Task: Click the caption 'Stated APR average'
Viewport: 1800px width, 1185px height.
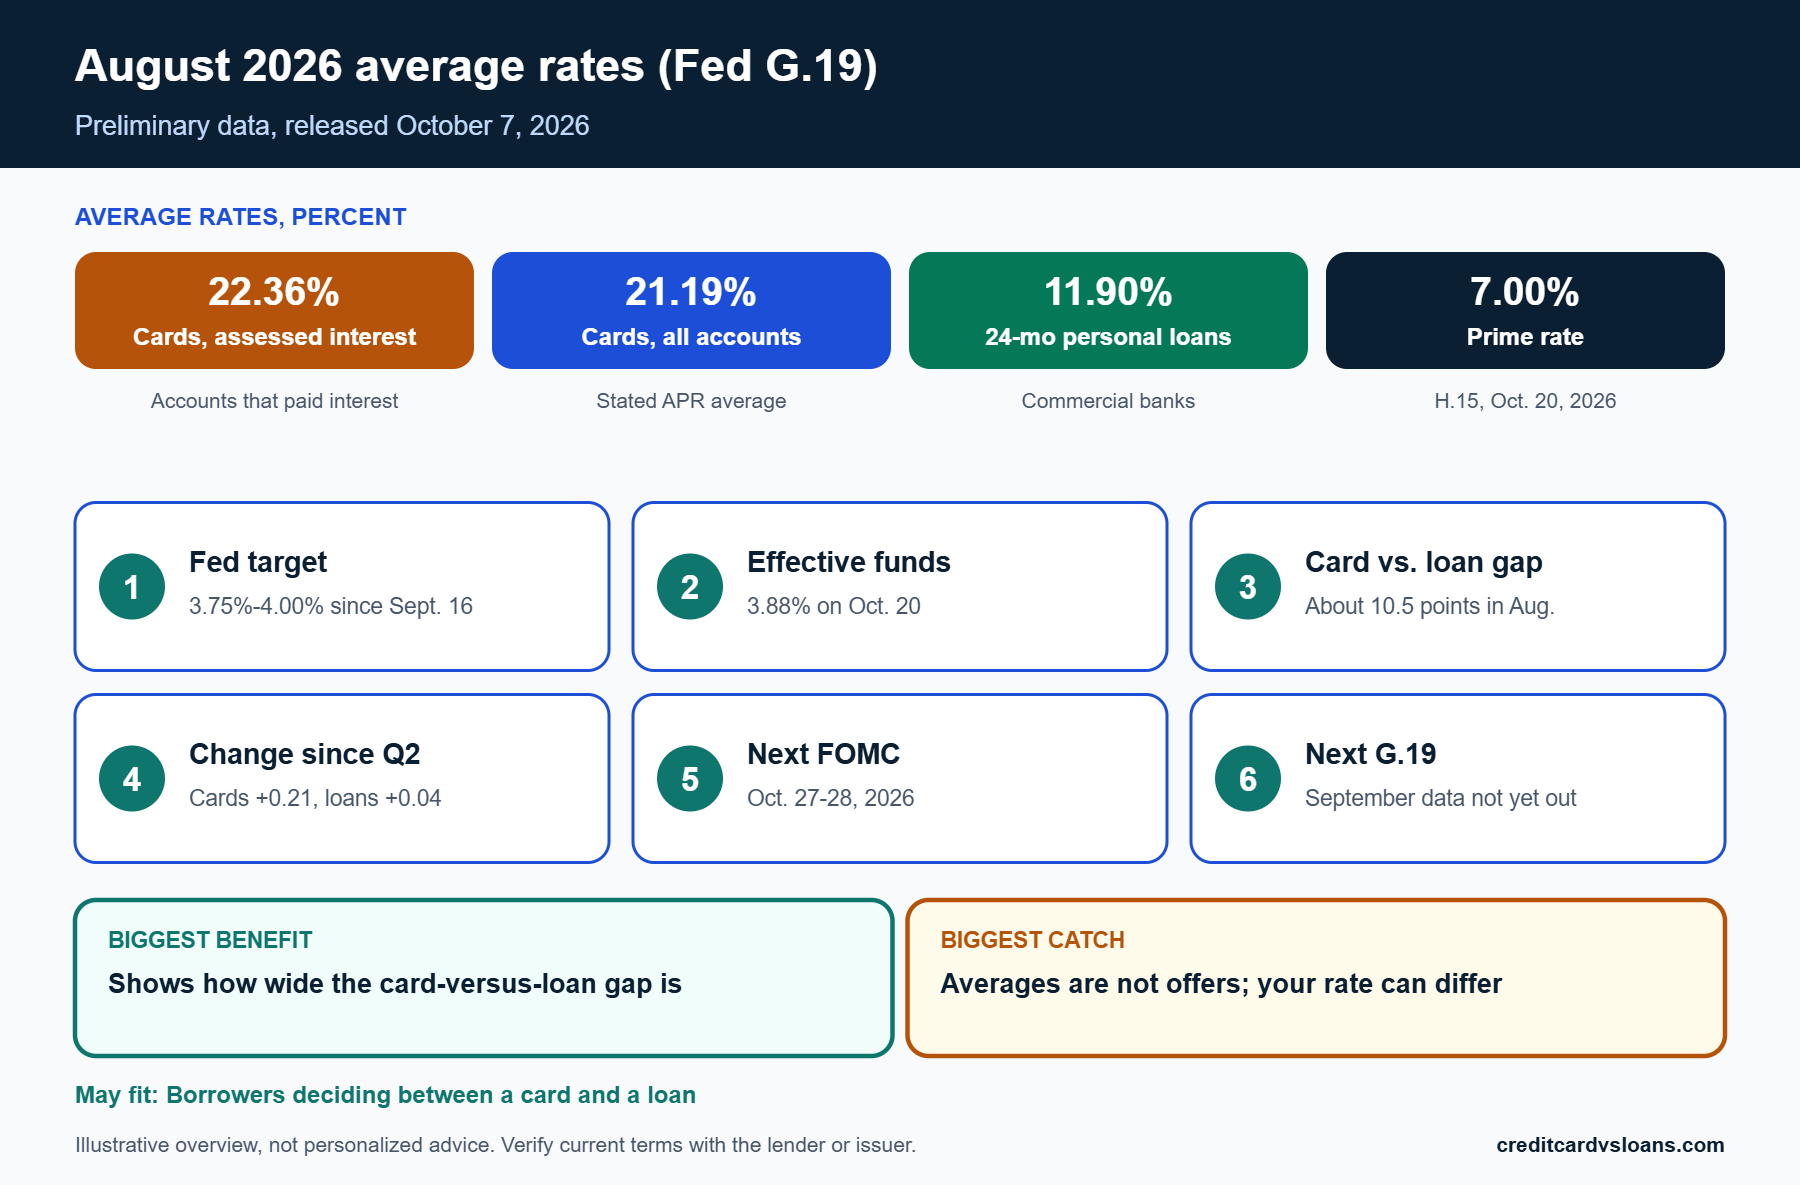Action: pos(691,401)
